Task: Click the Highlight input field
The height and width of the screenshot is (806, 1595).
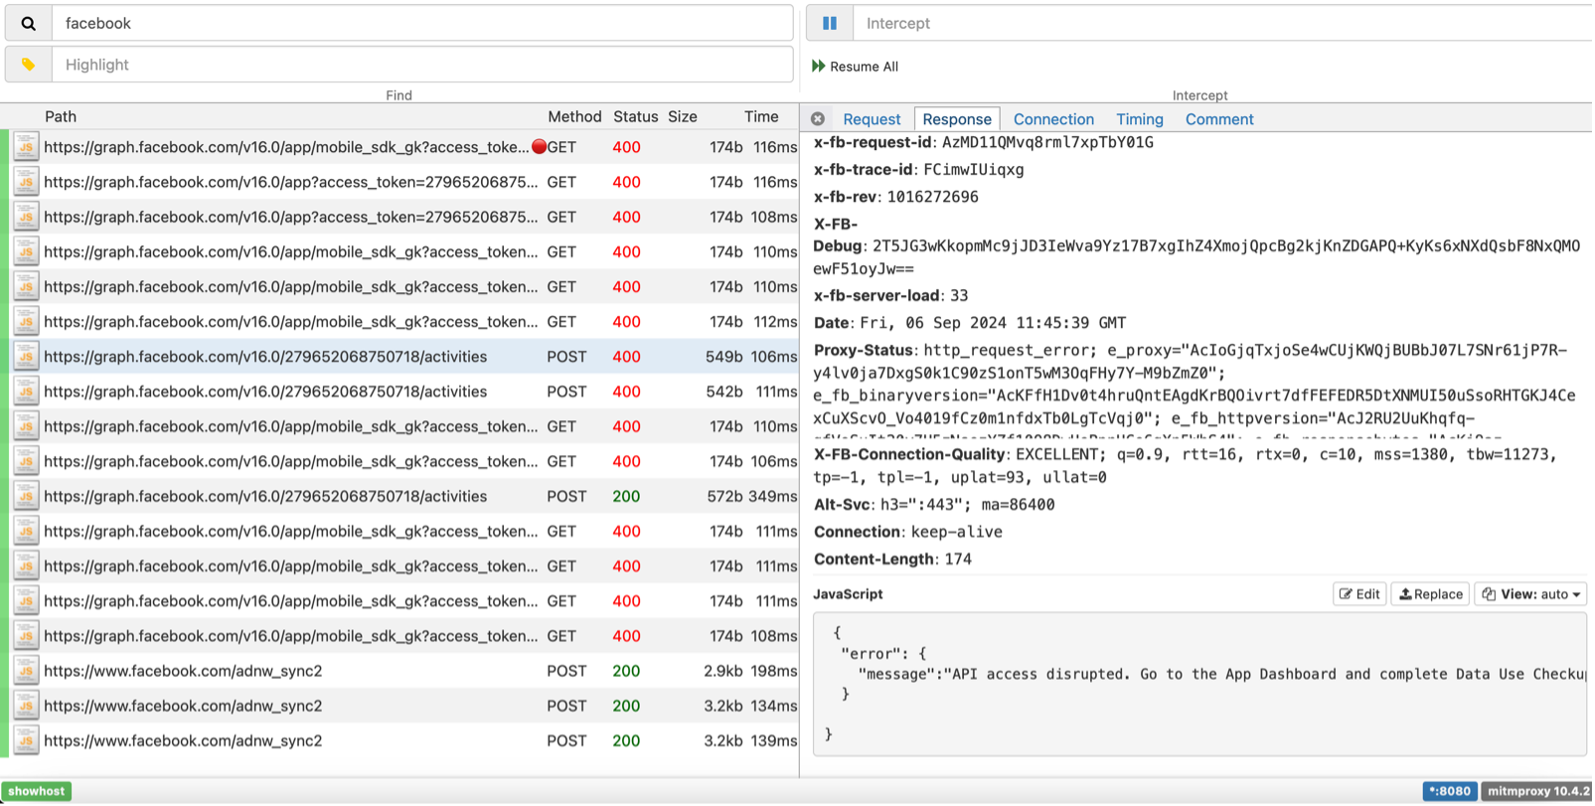Action: 420,65
